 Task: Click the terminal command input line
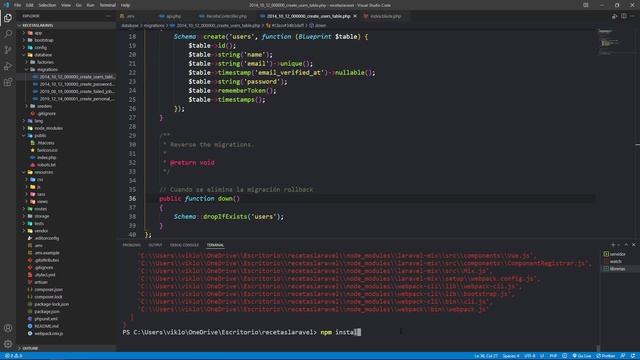(x=241, y=332)
